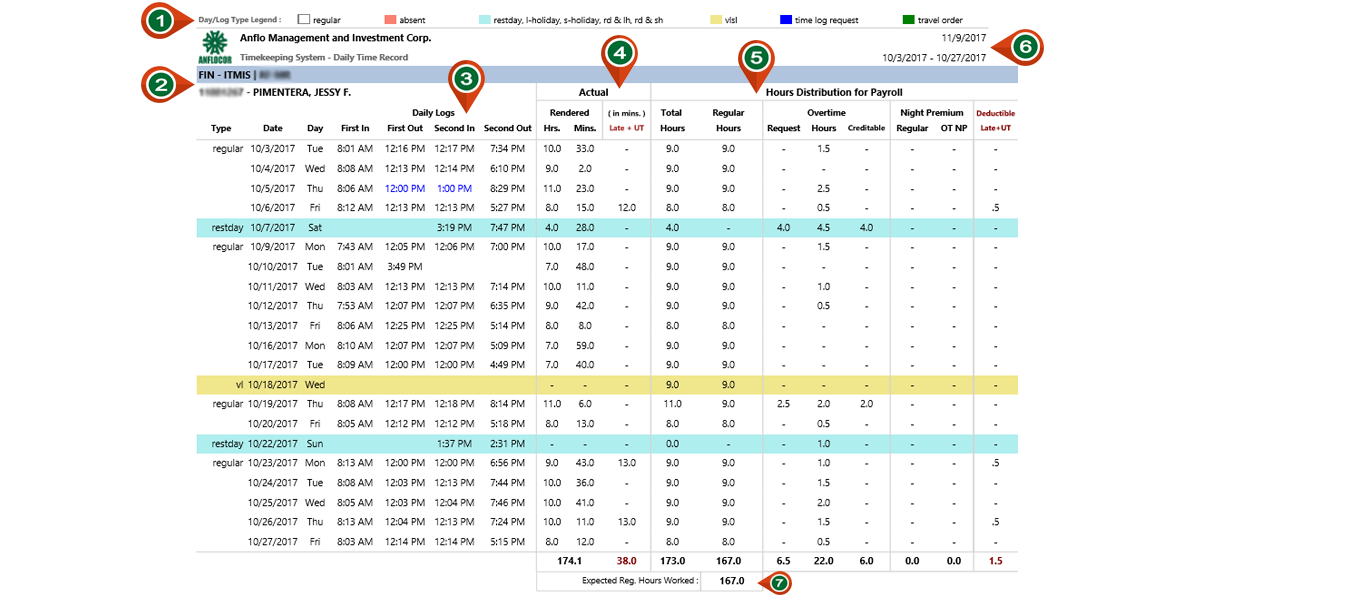
Task: Click callout marker 6 next to the date range
Action: (1025, 47)
